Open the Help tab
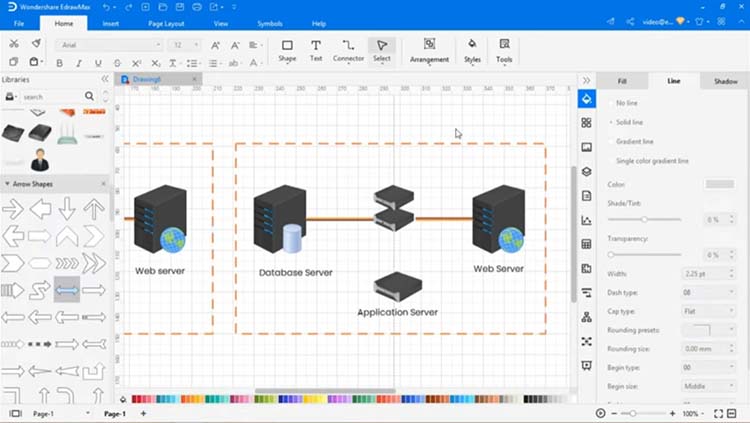Viewport: 750px width, 423px height. [x=319, y=23]
